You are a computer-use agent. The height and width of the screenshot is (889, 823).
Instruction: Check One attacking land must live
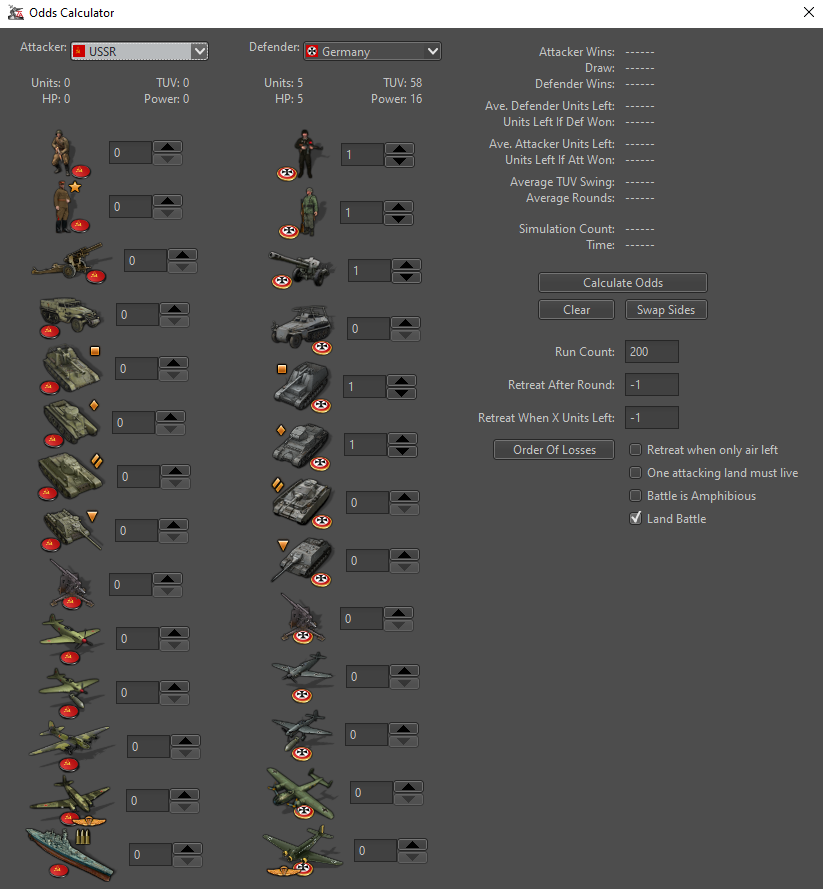[x=635, y=473]
